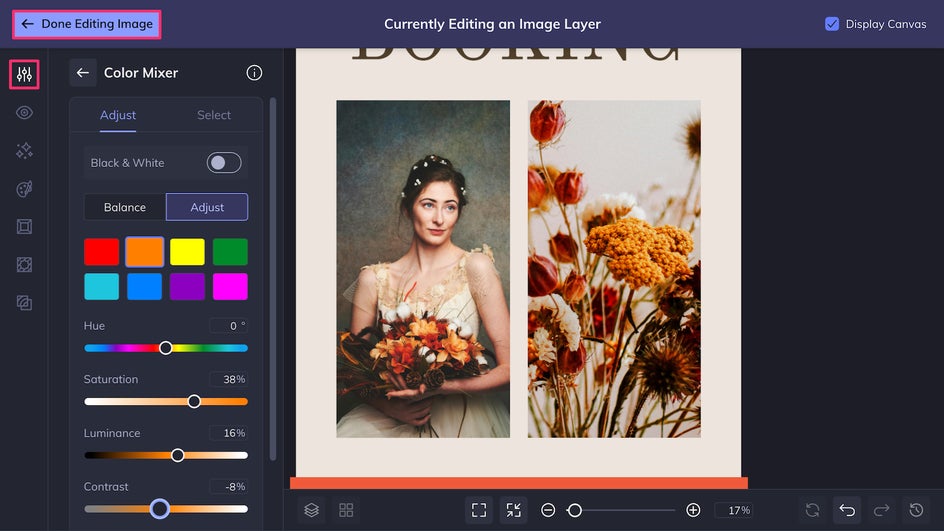Image resolution: width=944 pixels, height=531 pixels.
Task: Open the edit history icon
Action: [x=916, y=510]
